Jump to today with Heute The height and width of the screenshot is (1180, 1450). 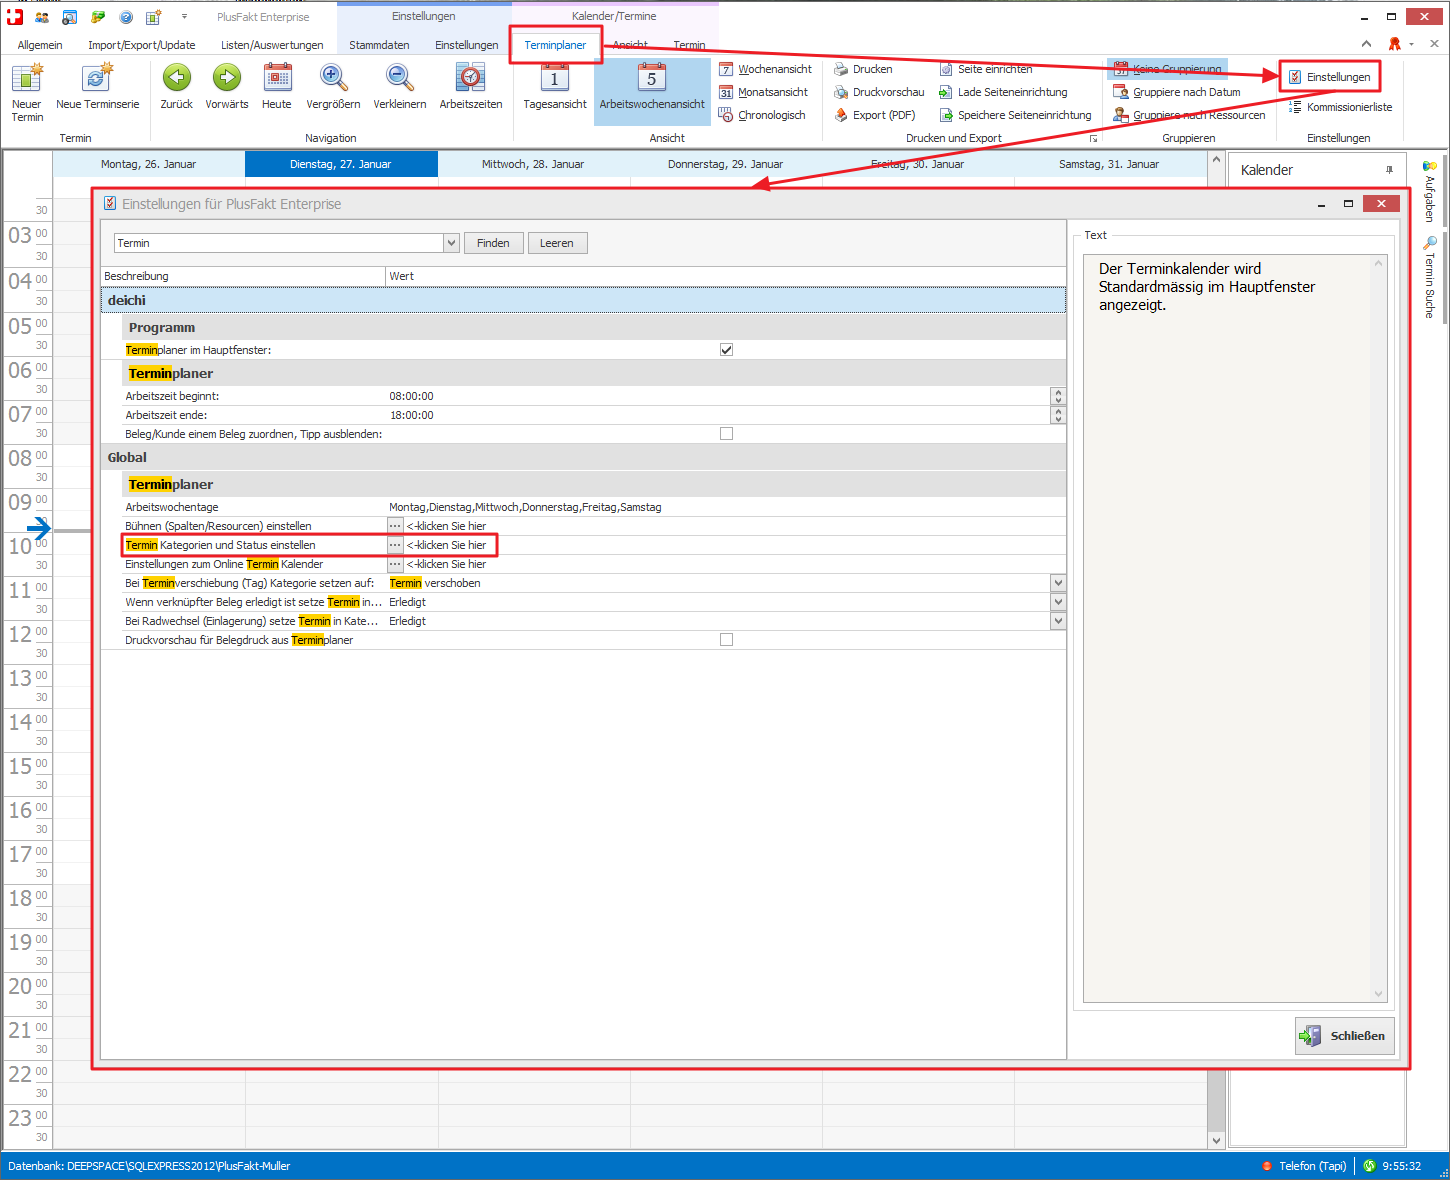[x=277, y=86]
